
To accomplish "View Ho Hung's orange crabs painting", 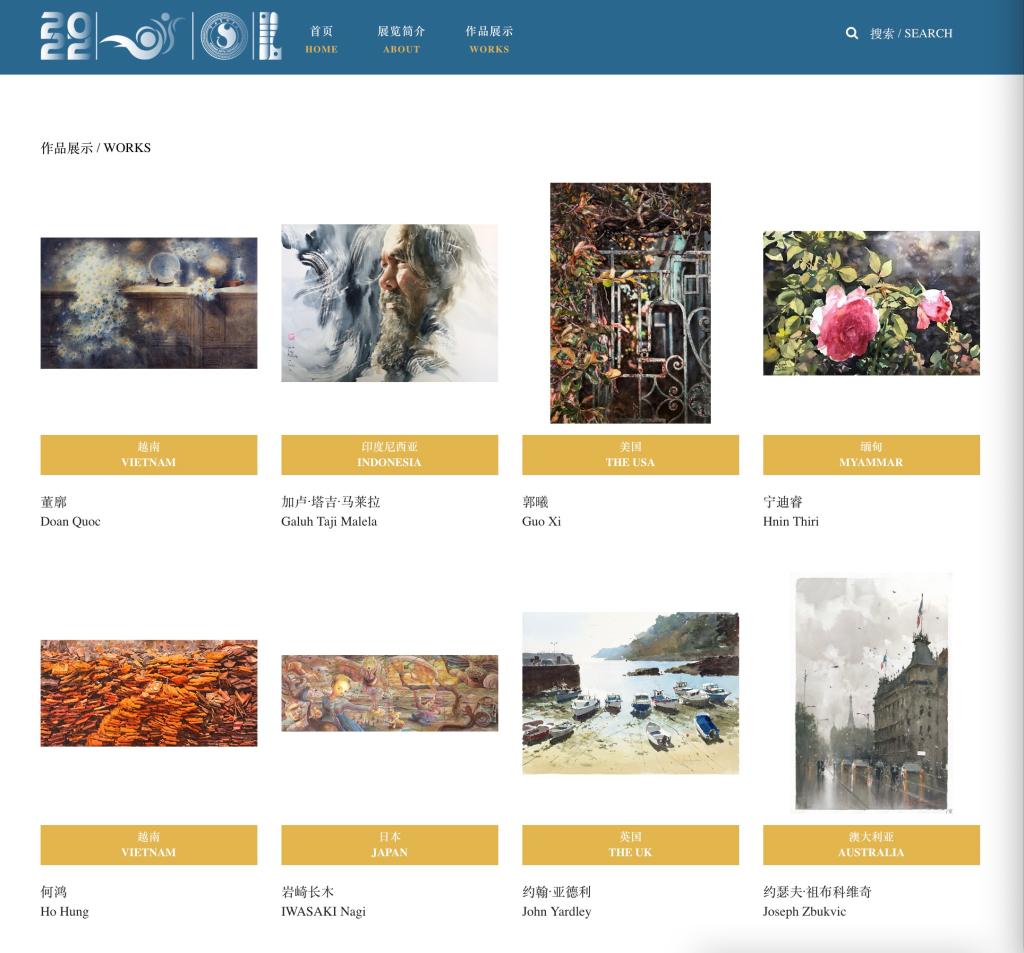I will tap(149, 693).
